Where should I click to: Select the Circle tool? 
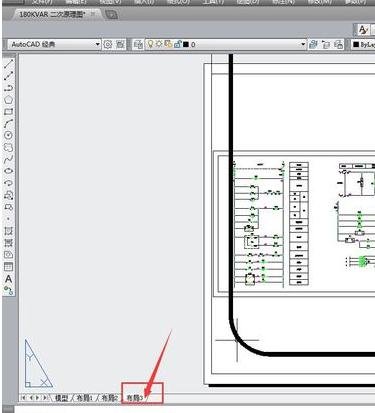point(8,135)
